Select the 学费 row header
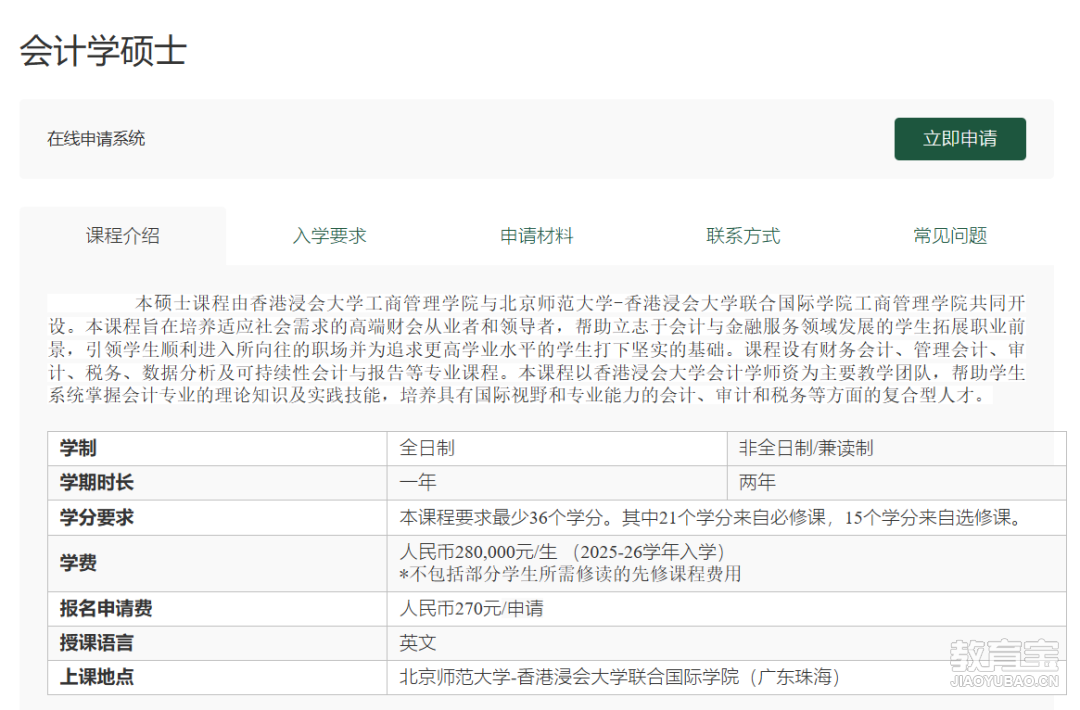Viewport: 1080px width, 710px height. point(217,563)
